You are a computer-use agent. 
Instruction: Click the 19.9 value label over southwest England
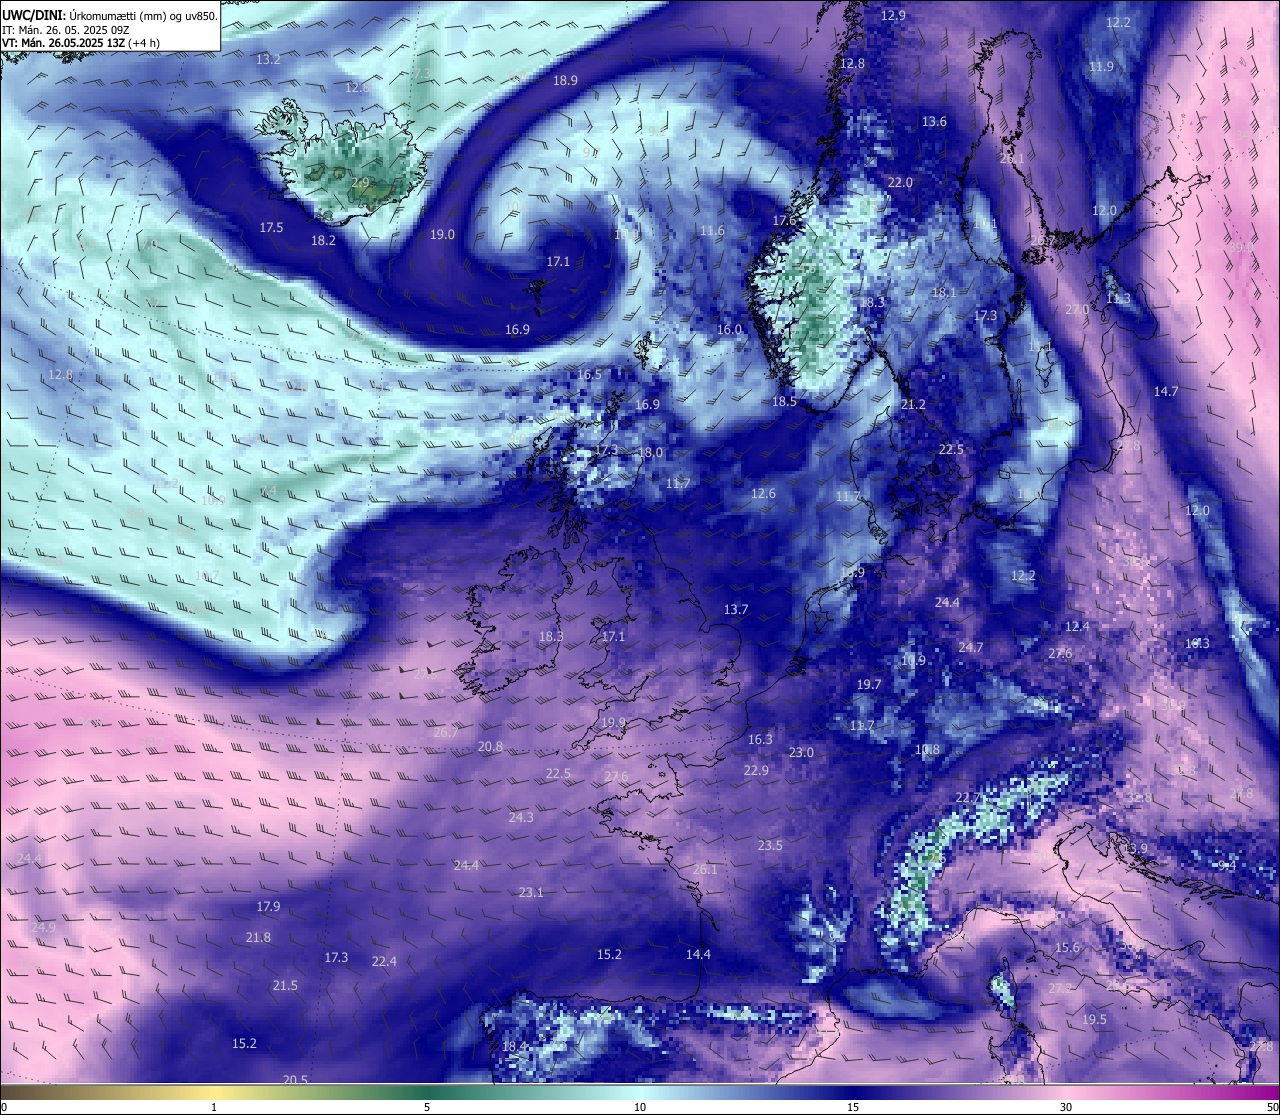pyautogui.click(x=613, y=723)
